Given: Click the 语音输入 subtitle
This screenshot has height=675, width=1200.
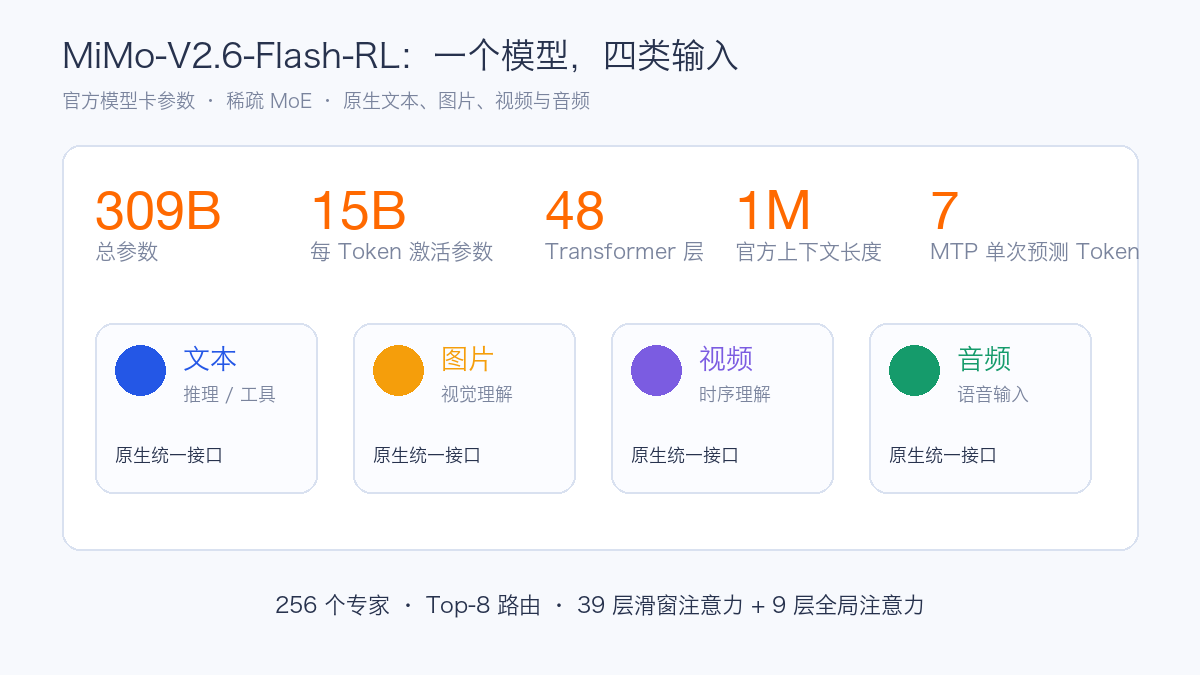Looking at the screenshot, I should pos(993,394).
